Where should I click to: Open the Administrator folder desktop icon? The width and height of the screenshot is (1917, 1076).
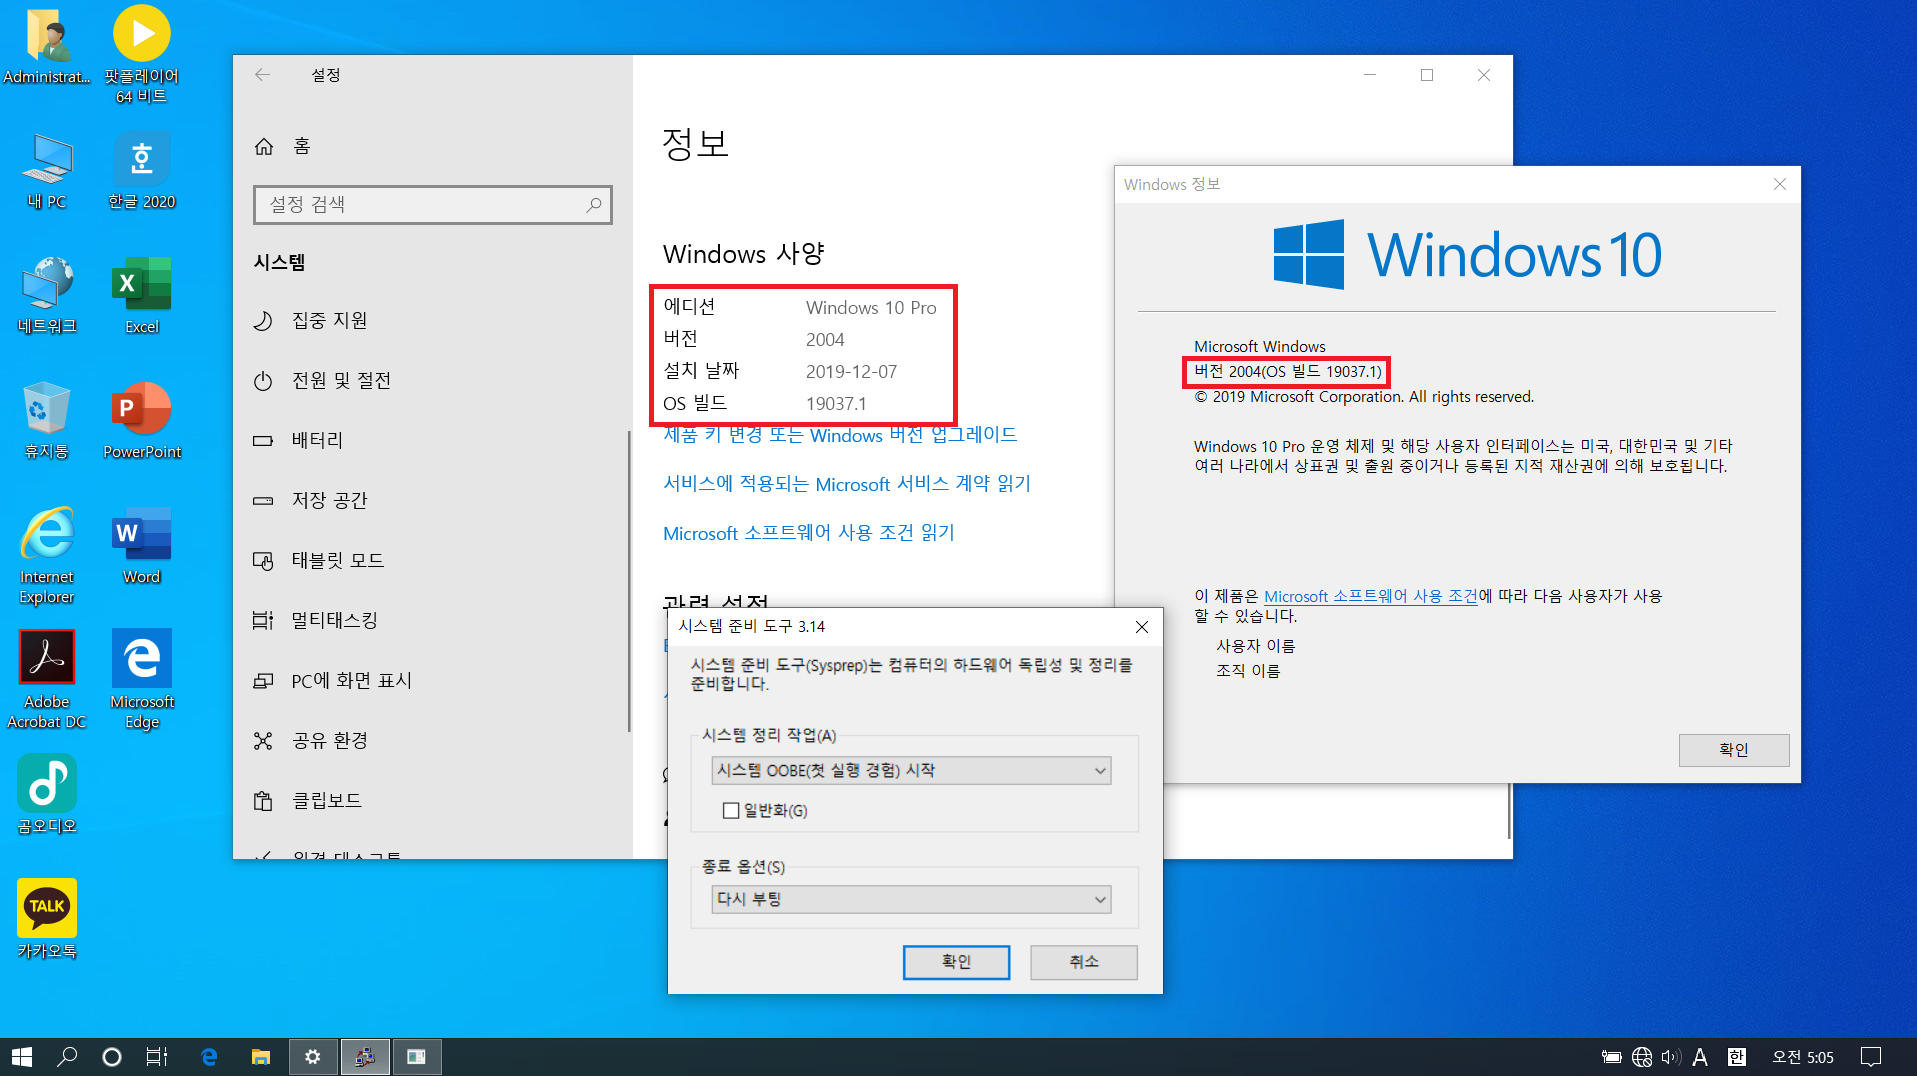46,45
